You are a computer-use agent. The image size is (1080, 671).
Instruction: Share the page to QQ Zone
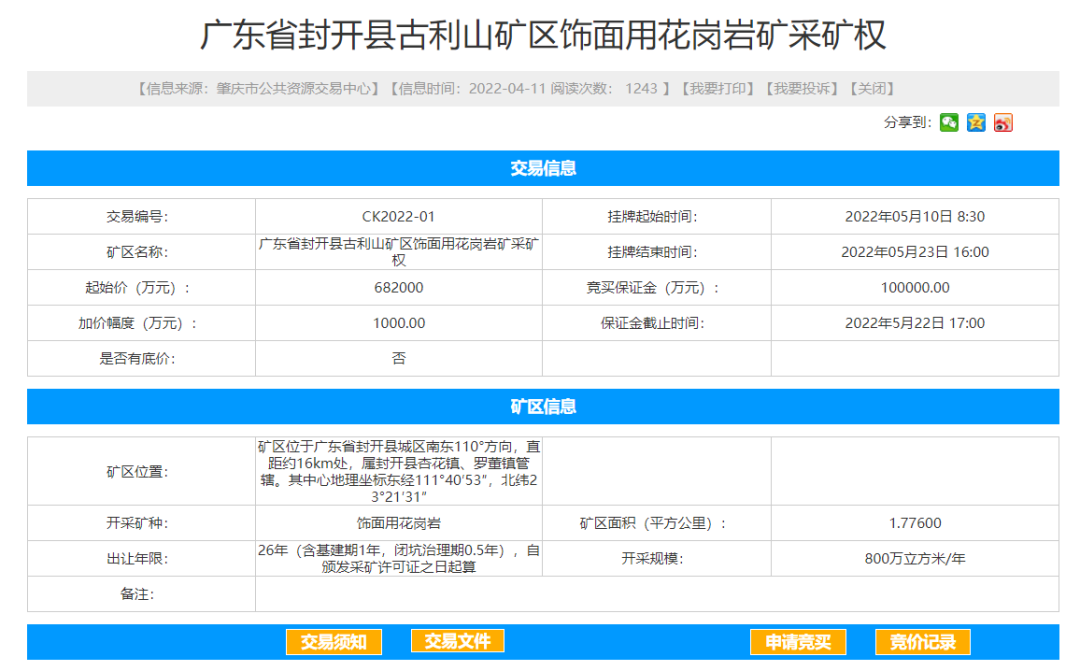[x=976, y=122]
